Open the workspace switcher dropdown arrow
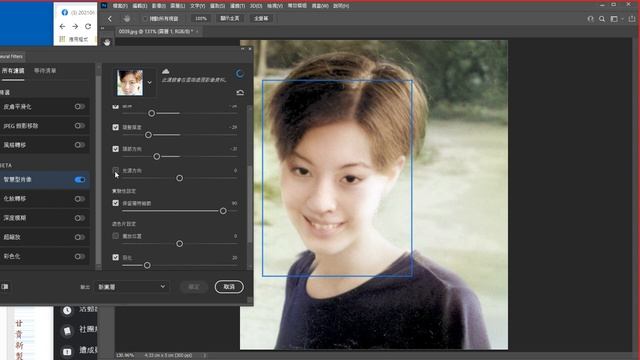This screenshot has width=640, height=360. tap(622, 19)
